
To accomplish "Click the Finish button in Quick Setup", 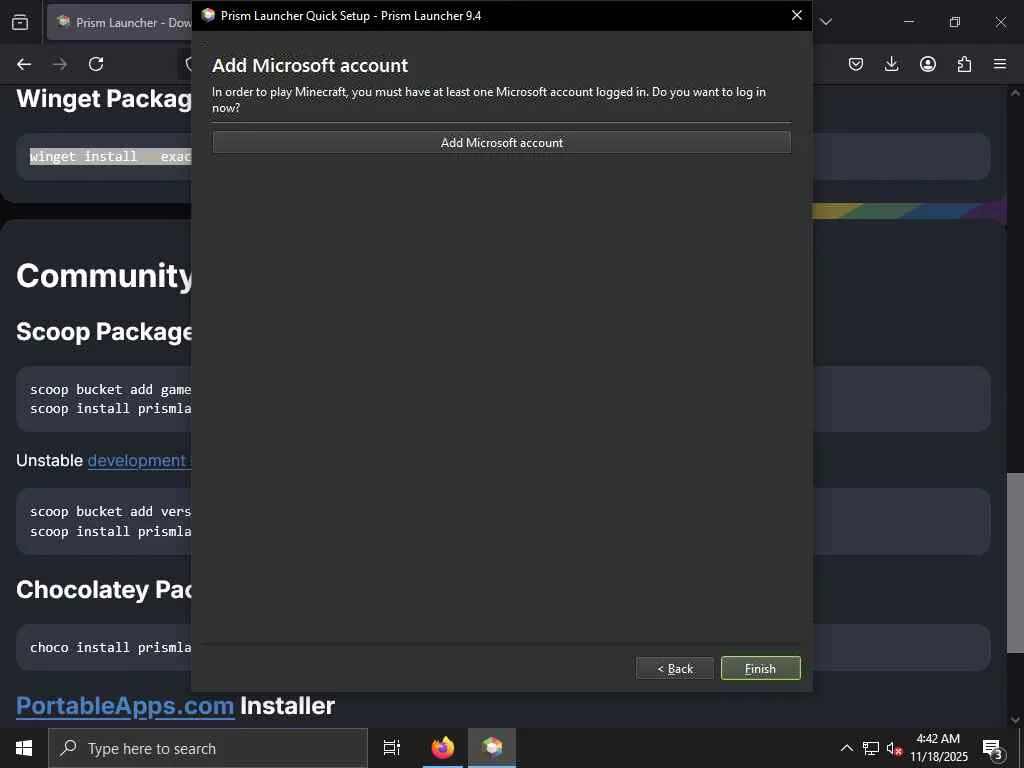I will pyautogui.click(x=760, y=668).
